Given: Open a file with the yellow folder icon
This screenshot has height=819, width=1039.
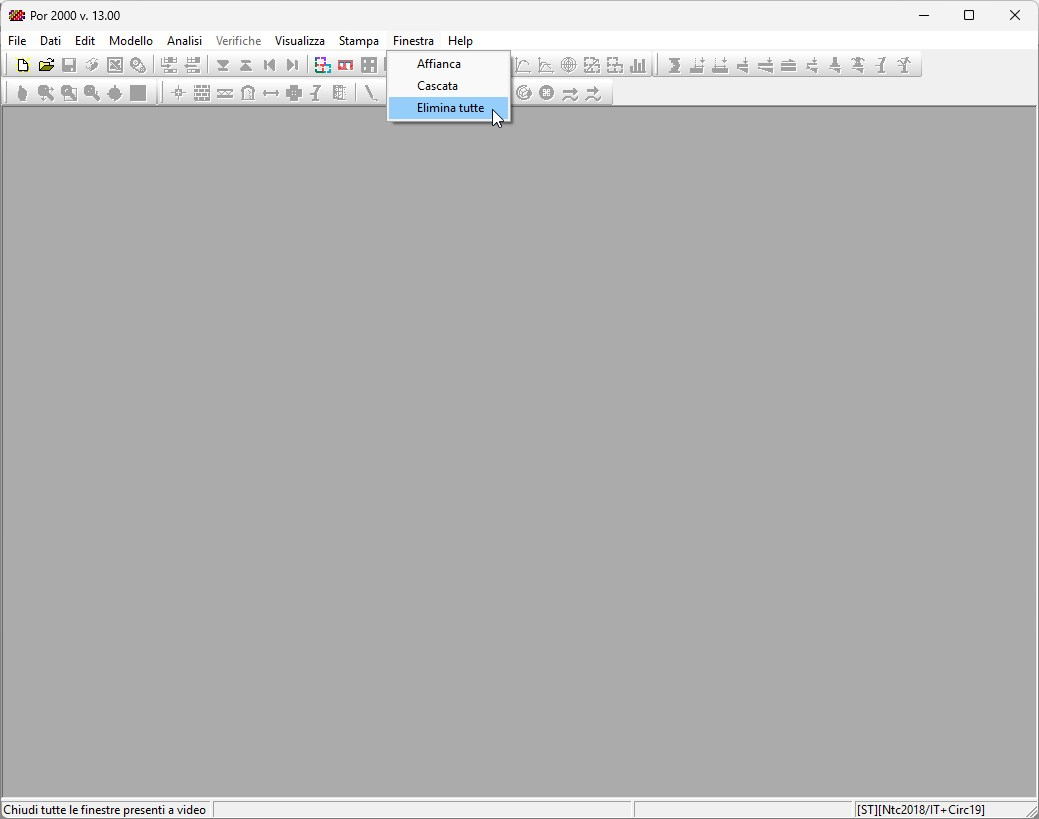Looking at the screenshot, I should click(46, 66).
